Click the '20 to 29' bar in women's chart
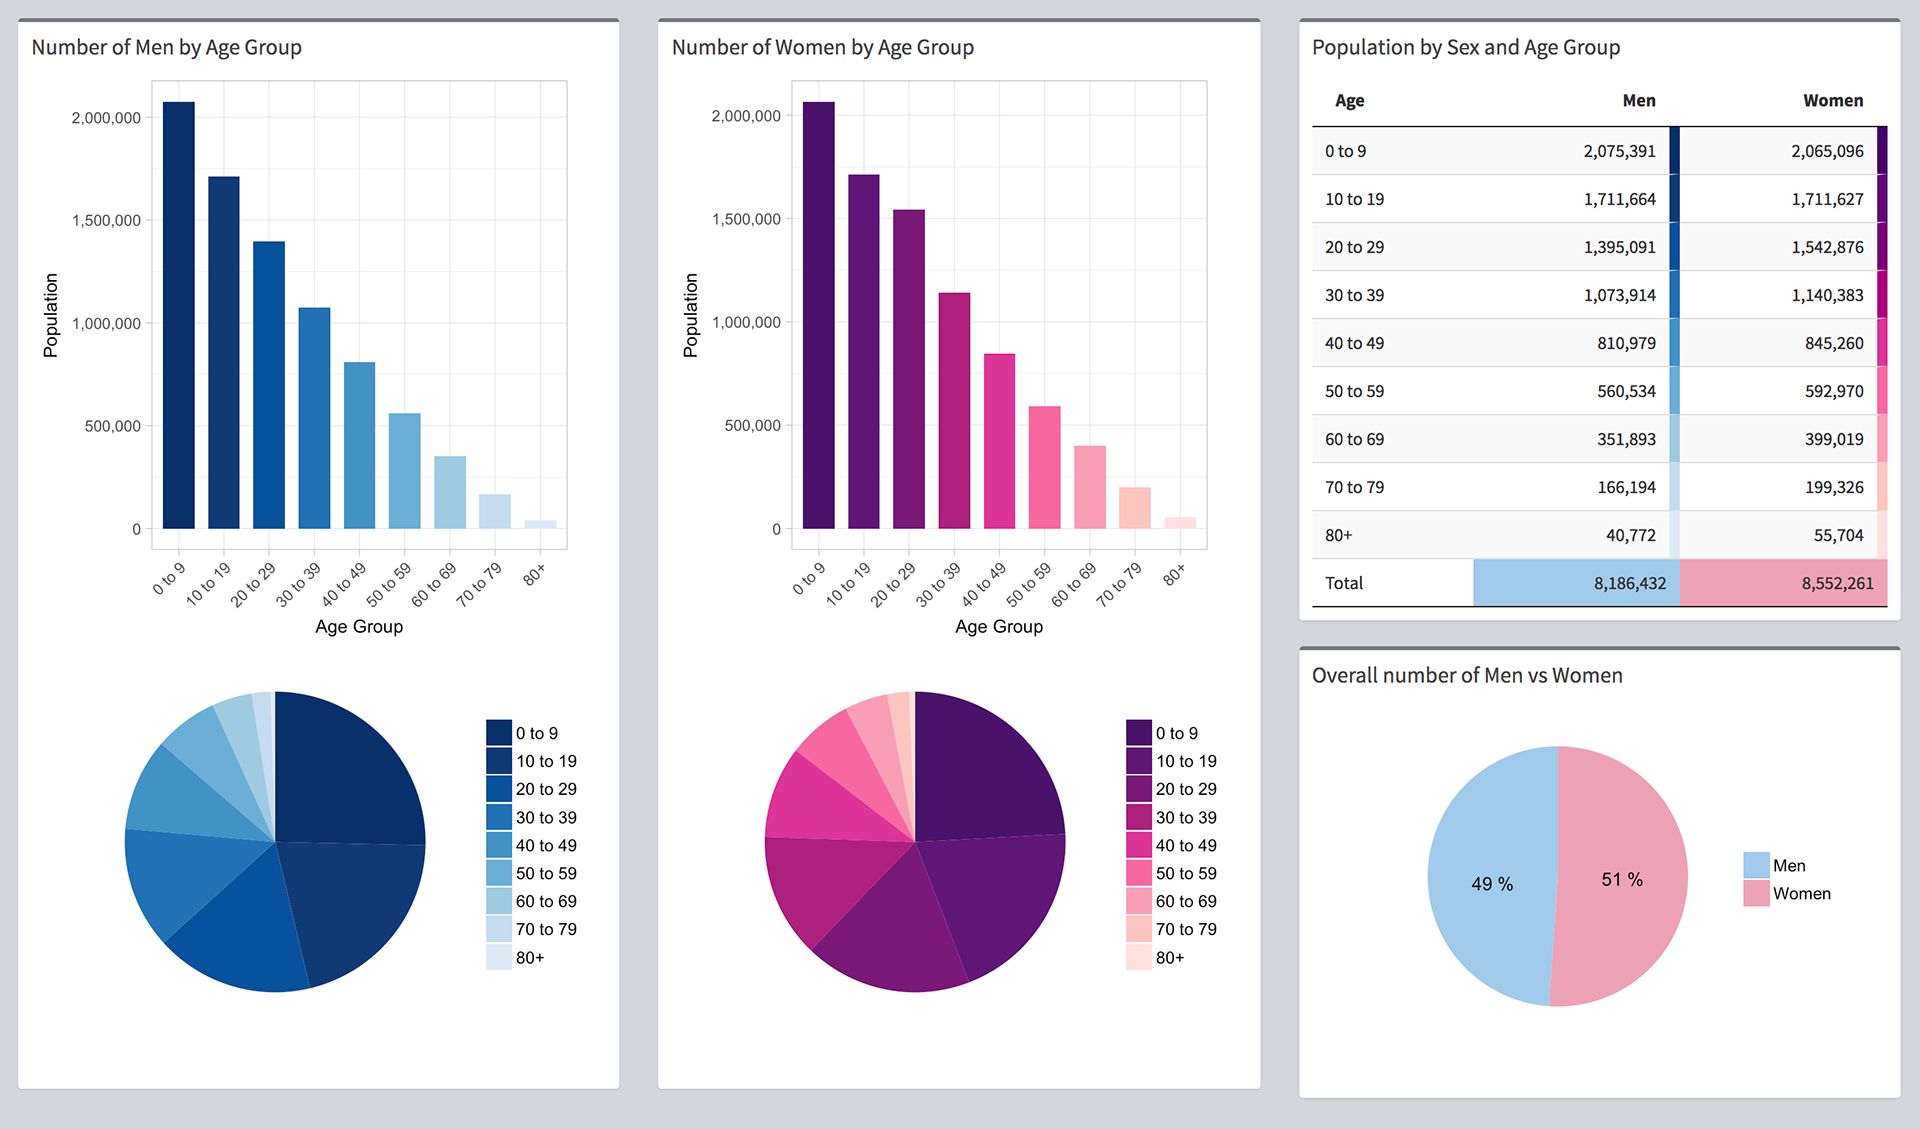Screen dimensions: 1920x1129 point(908,368)
